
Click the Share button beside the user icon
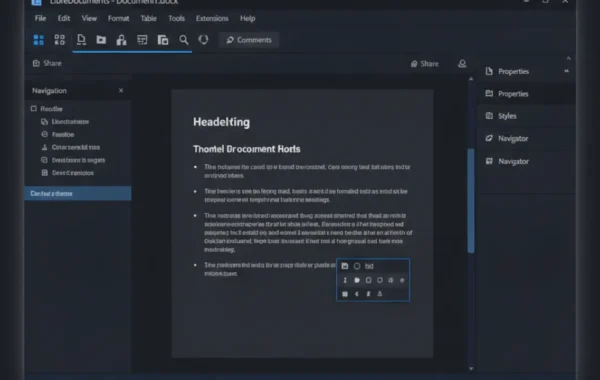tap(425, 64)
